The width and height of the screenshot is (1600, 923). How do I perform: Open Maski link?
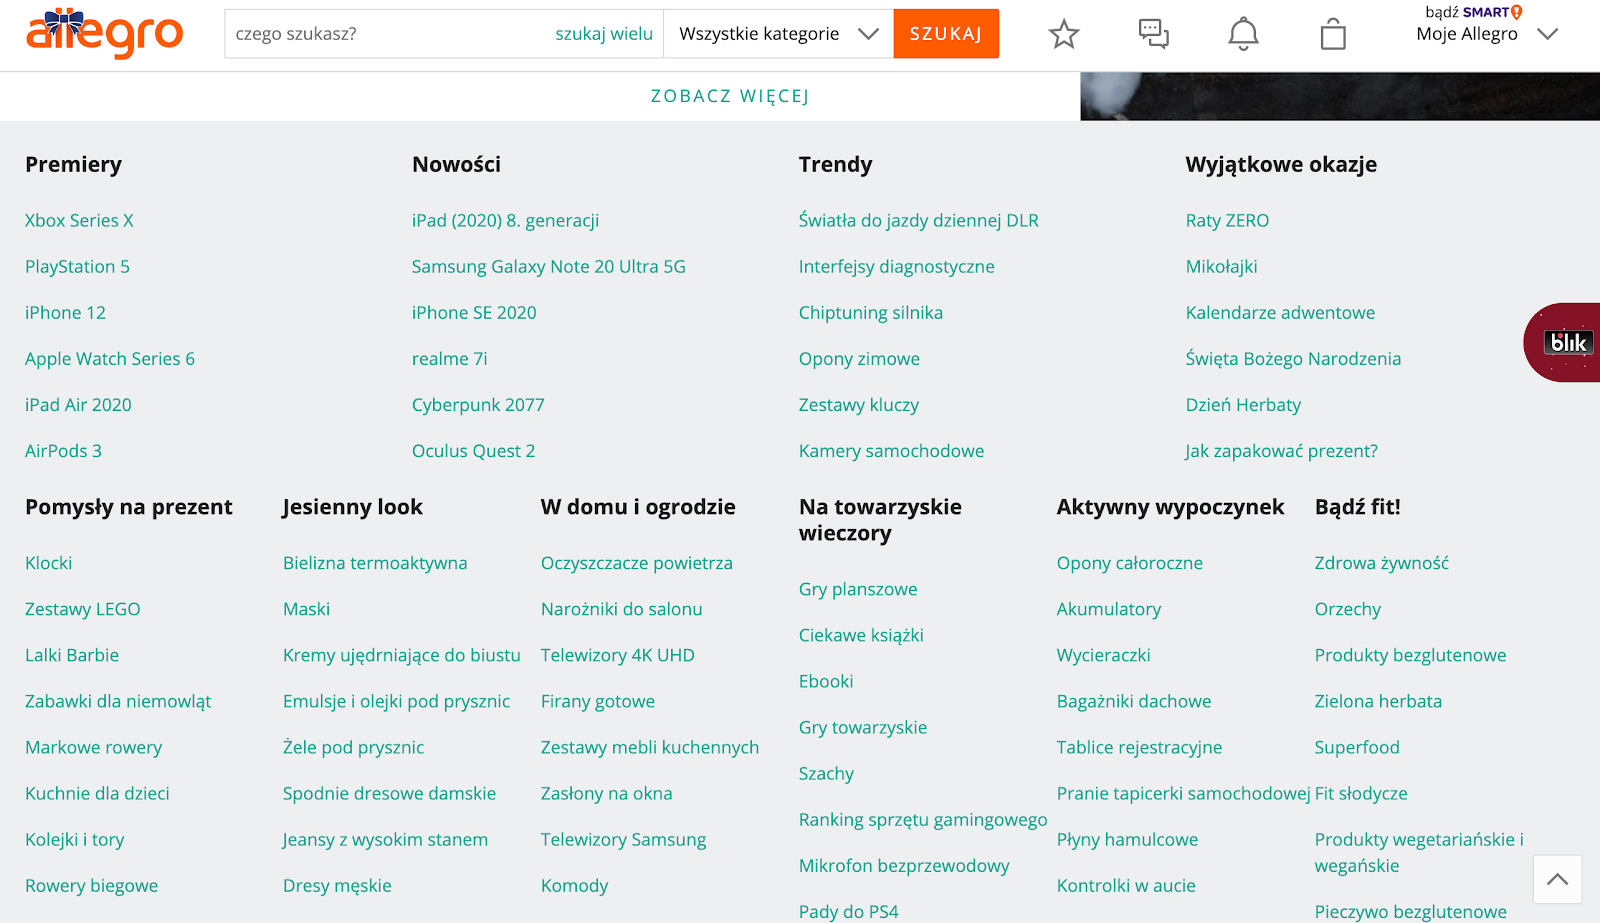point(306,609)
